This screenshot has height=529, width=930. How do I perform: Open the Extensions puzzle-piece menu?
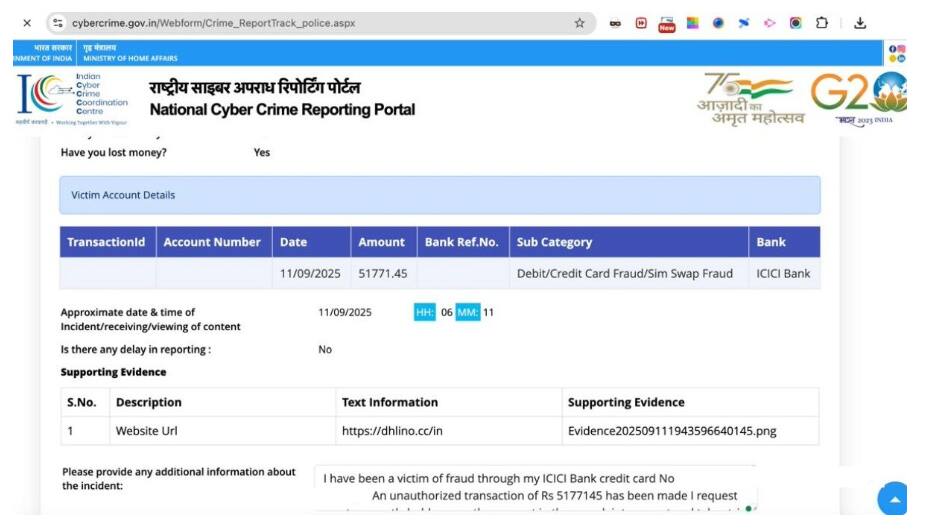click(821, 23)
